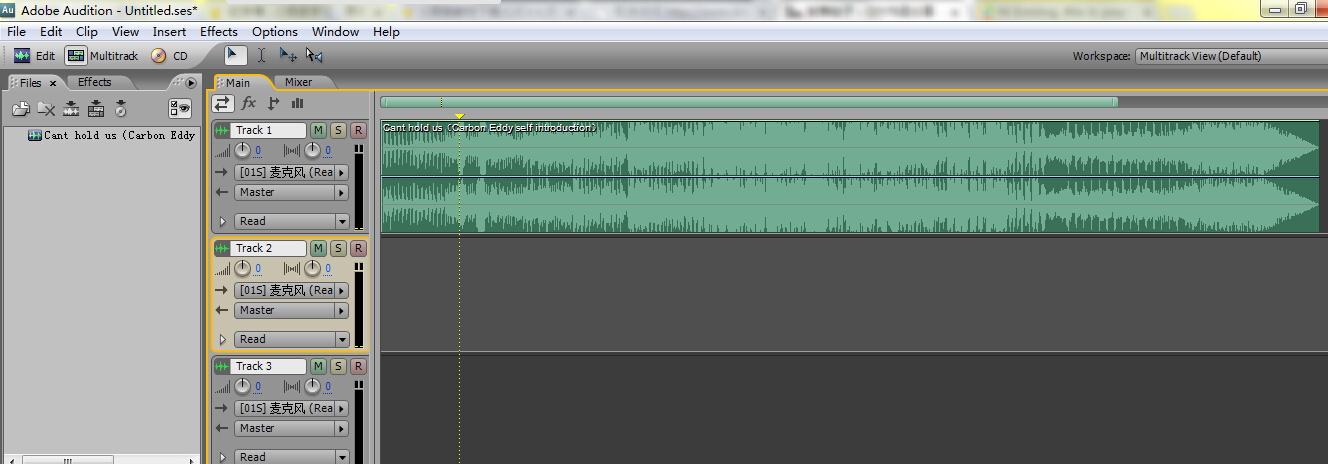The image size is (1328, 464).
Task: Open the Files panel flyout menu arrow
Action: [x=191, y=83]
